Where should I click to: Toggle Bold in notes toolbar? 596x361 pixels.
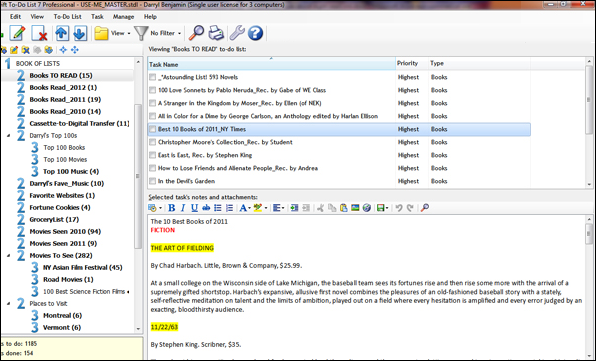point(171,207)
